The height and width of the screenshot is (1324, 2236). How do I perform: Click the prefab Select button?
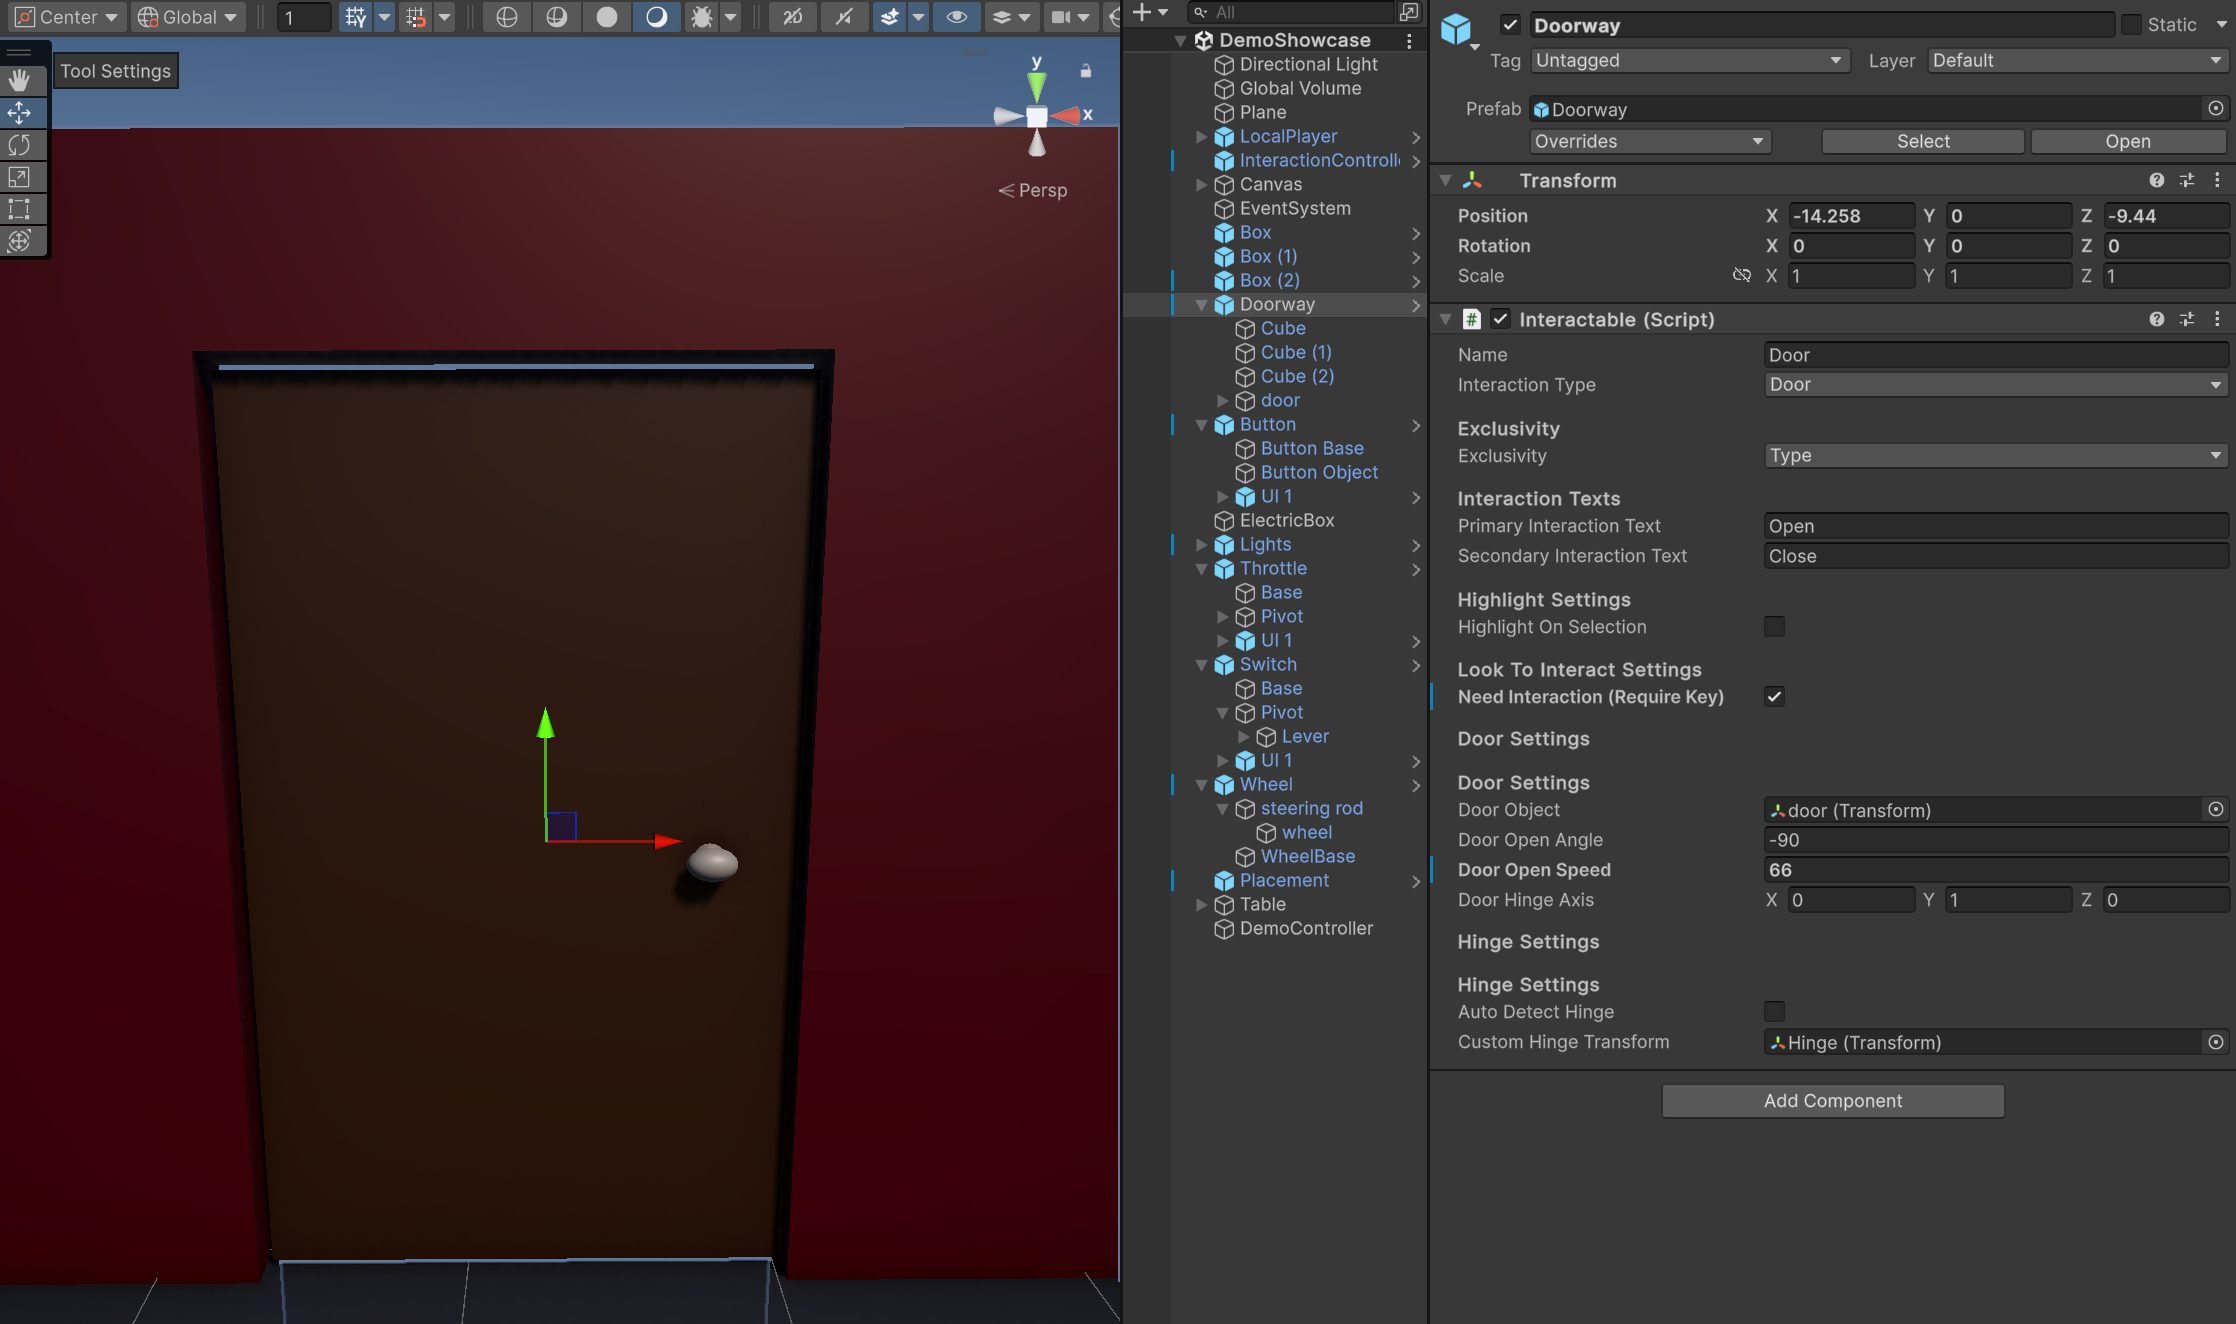point(1923,142)
